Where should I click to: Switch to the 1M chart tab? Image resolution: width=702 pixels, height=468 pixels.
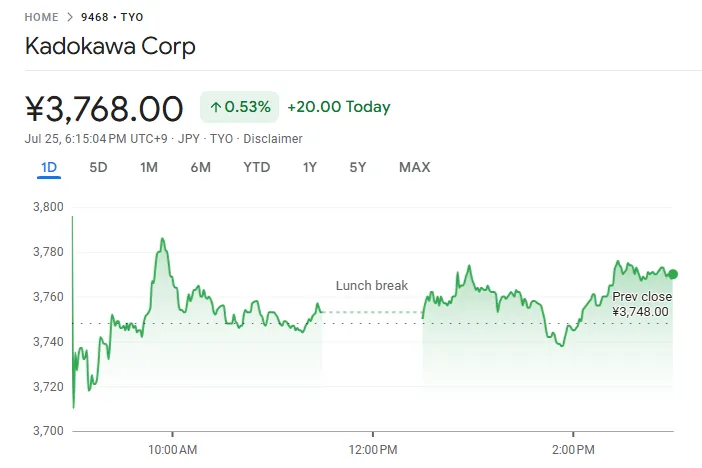(149, 167)
